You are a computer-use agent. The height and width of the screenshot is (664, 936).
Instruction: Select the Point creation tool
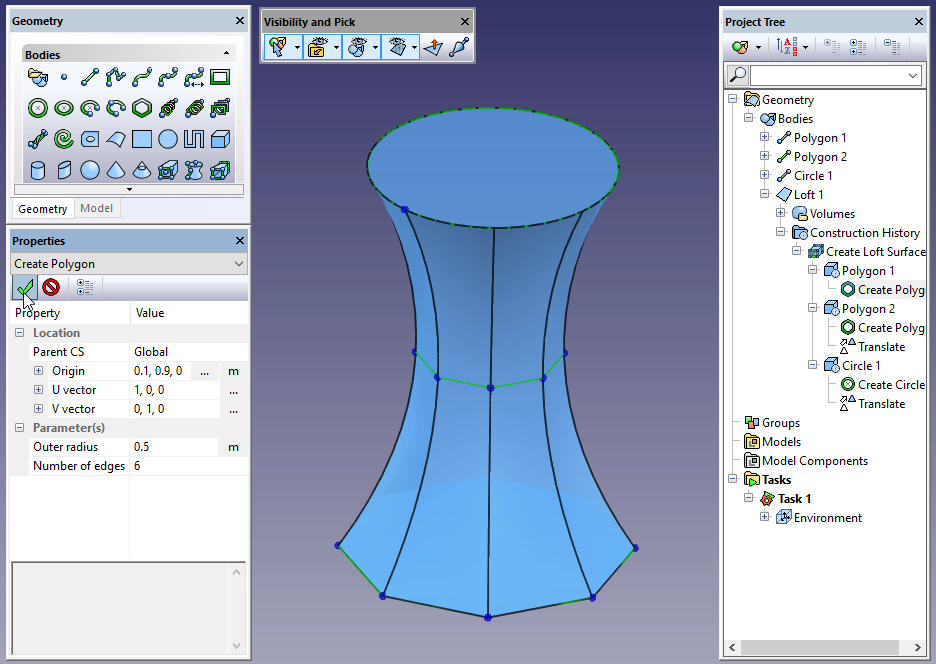pos(64,77)
